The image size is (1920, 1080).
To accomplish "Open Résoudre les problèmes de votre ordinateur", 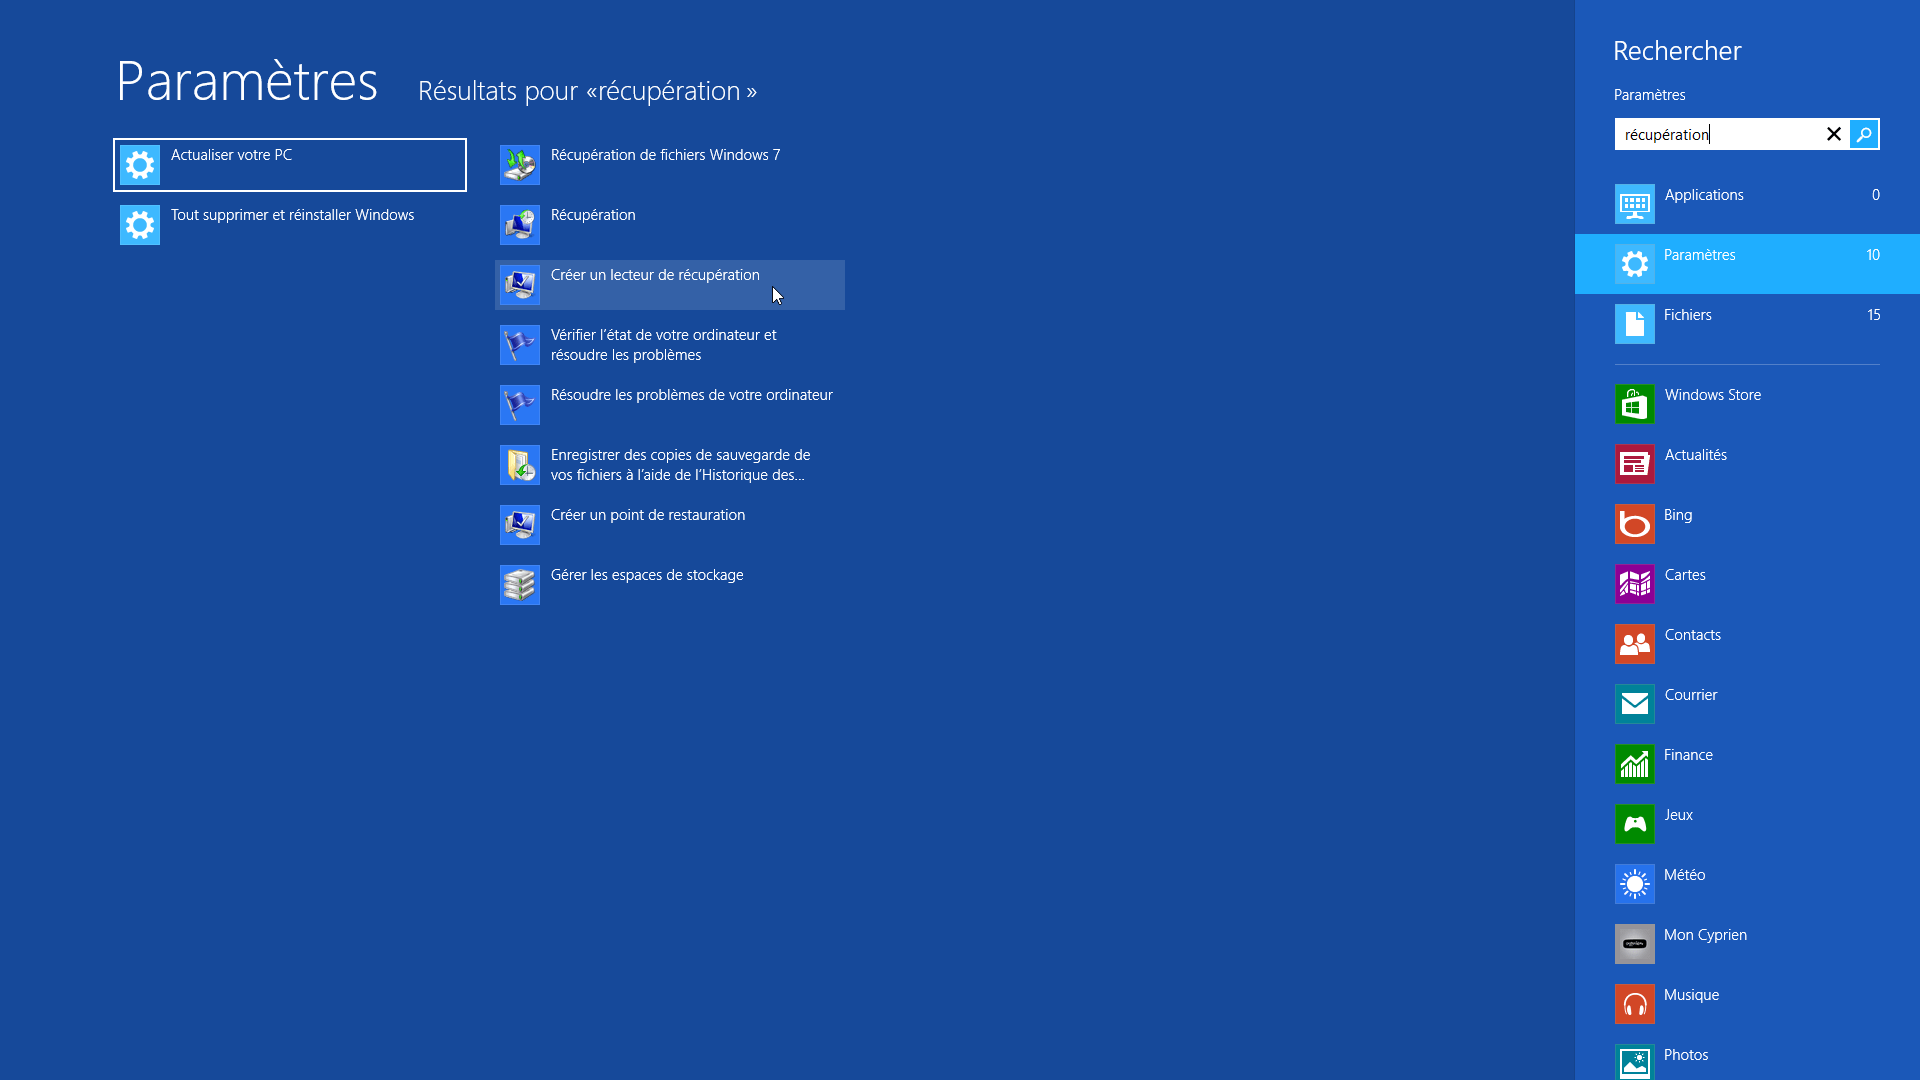I will tap(670, 405).
